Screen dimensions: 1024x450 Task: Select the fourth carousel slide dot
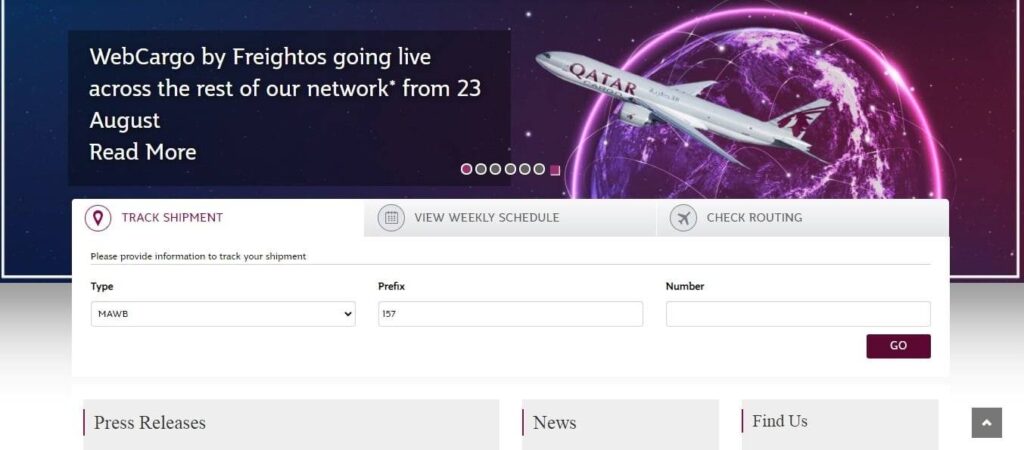tap(510, 169)
